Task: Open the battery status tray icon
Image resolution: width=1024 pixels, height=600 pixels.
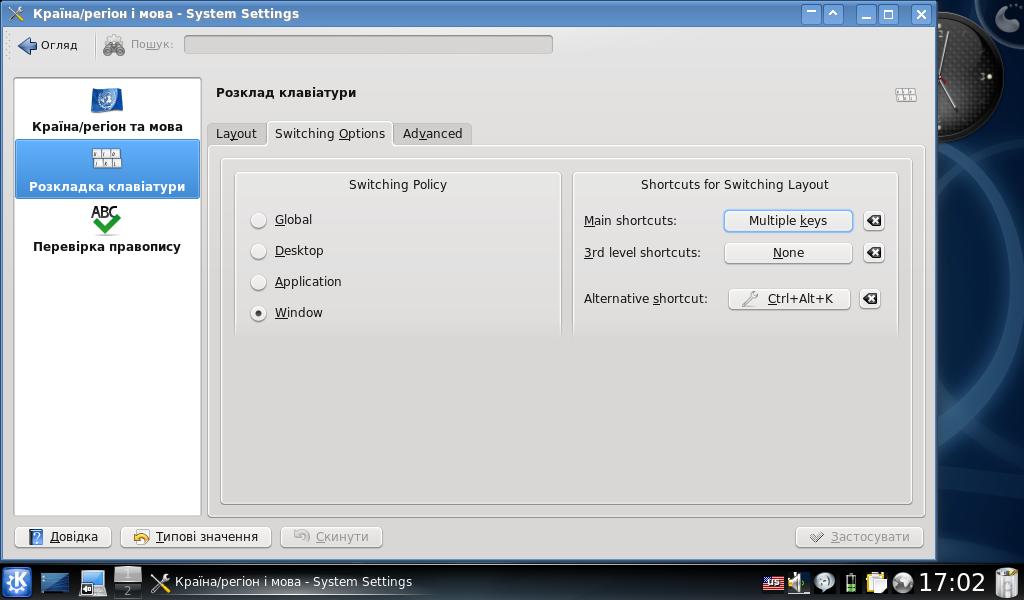Action: [851, 582]
